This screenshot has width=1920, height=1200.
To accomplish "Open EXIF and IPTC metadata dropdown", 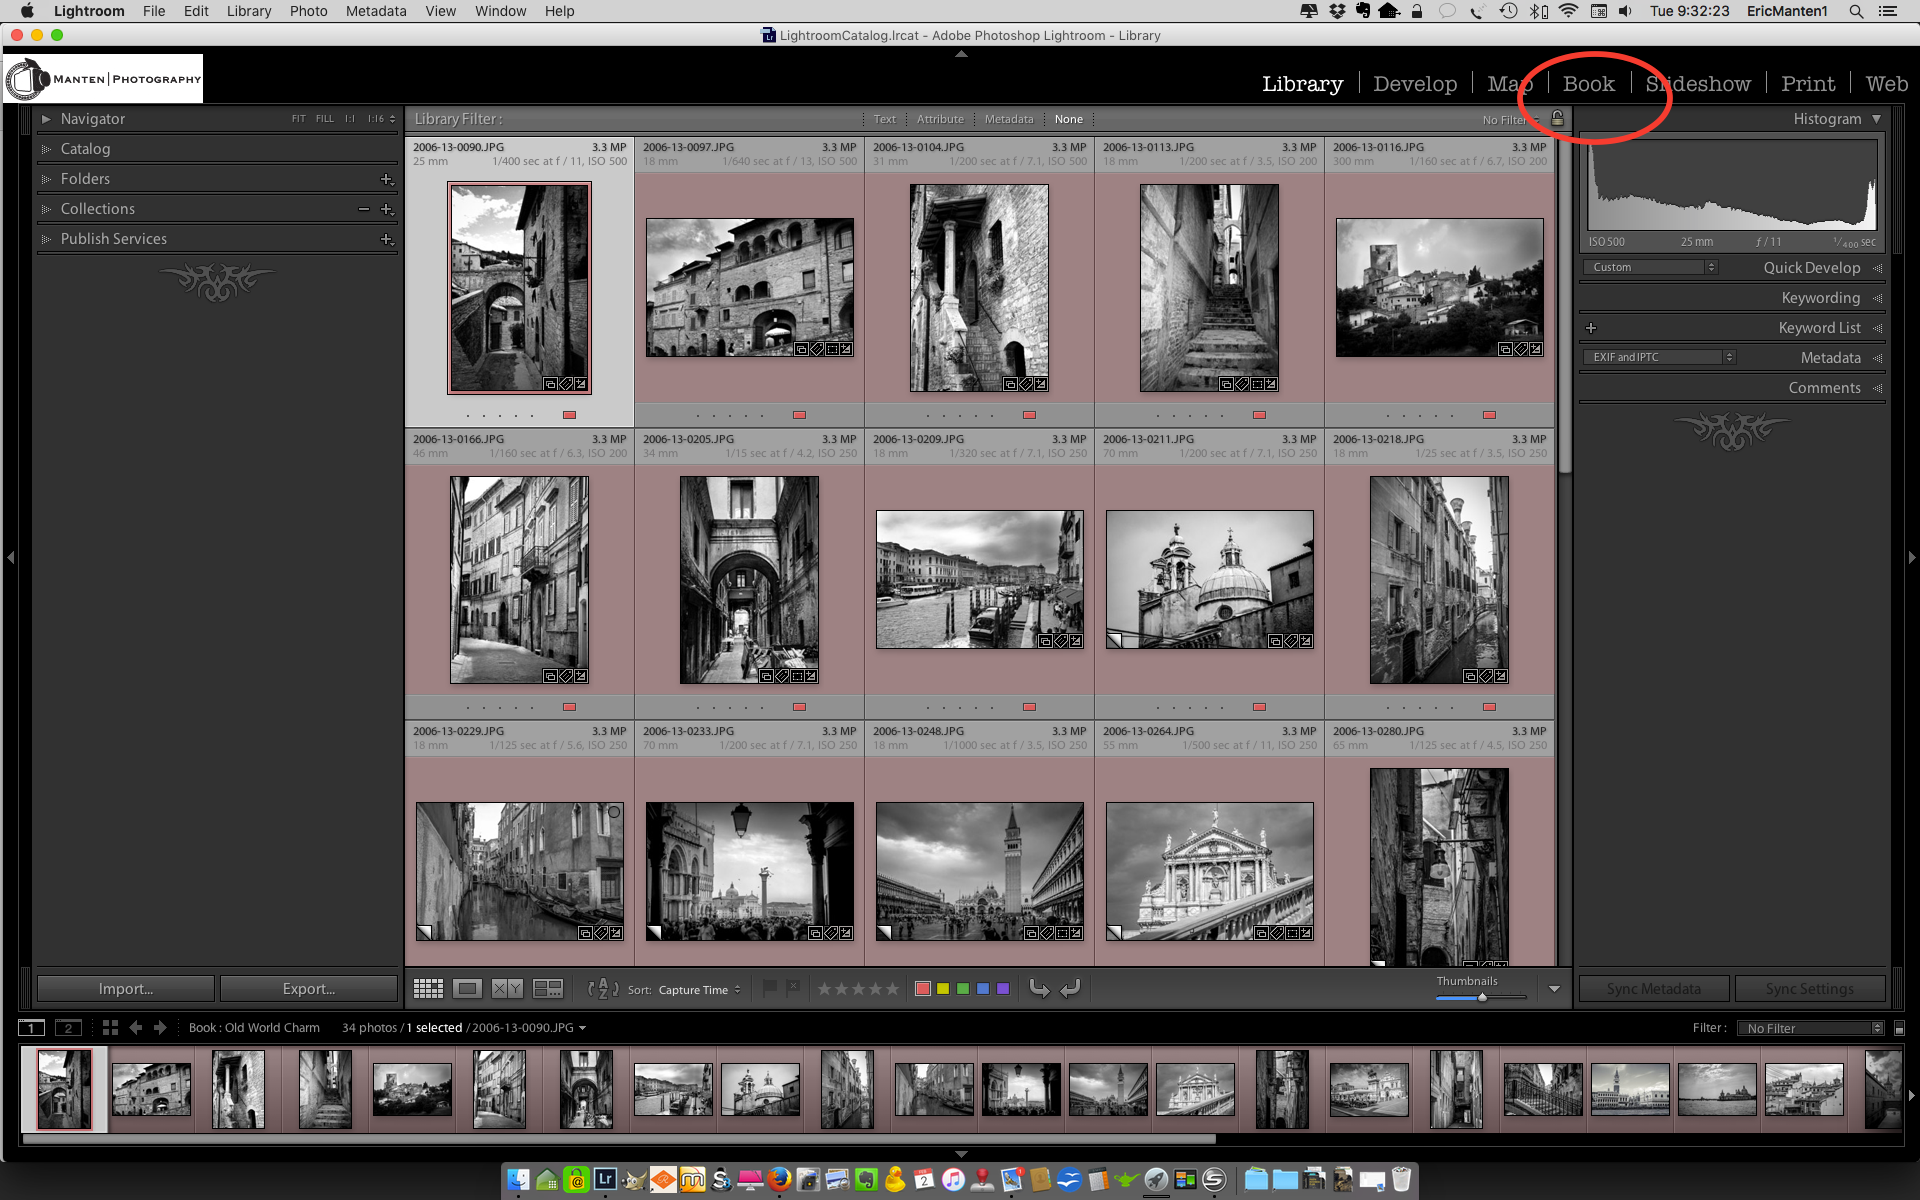I will click(x=1658, y=357).
